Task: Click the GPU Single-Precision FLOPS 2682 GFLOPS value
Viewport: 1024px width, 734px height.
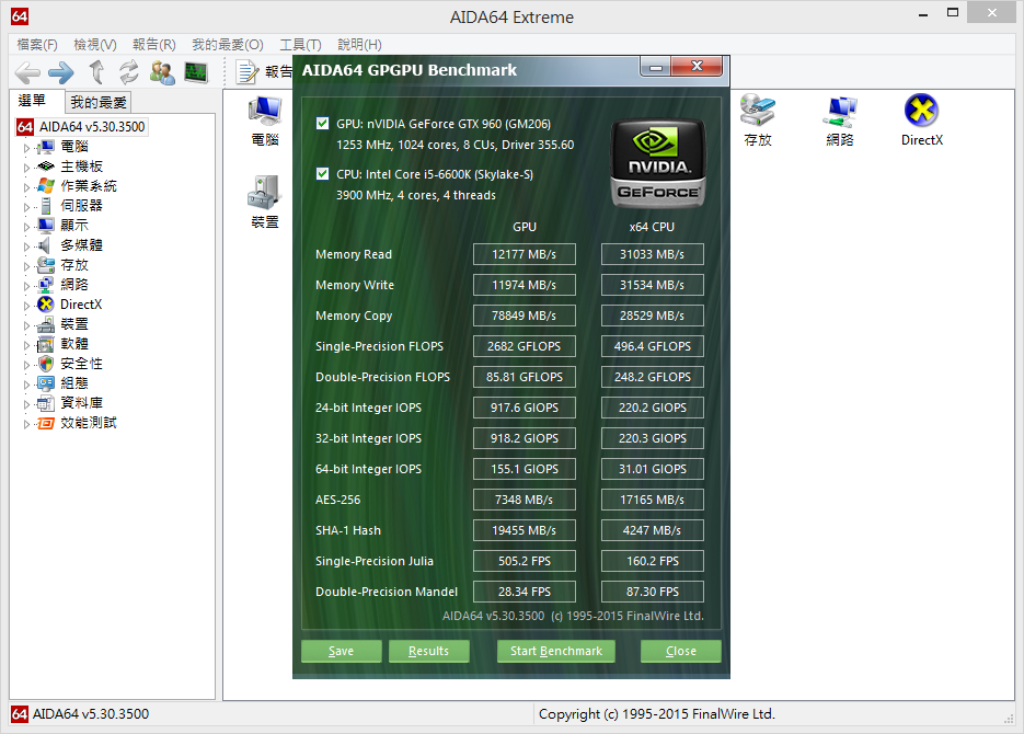Action: tap(524, 346)
